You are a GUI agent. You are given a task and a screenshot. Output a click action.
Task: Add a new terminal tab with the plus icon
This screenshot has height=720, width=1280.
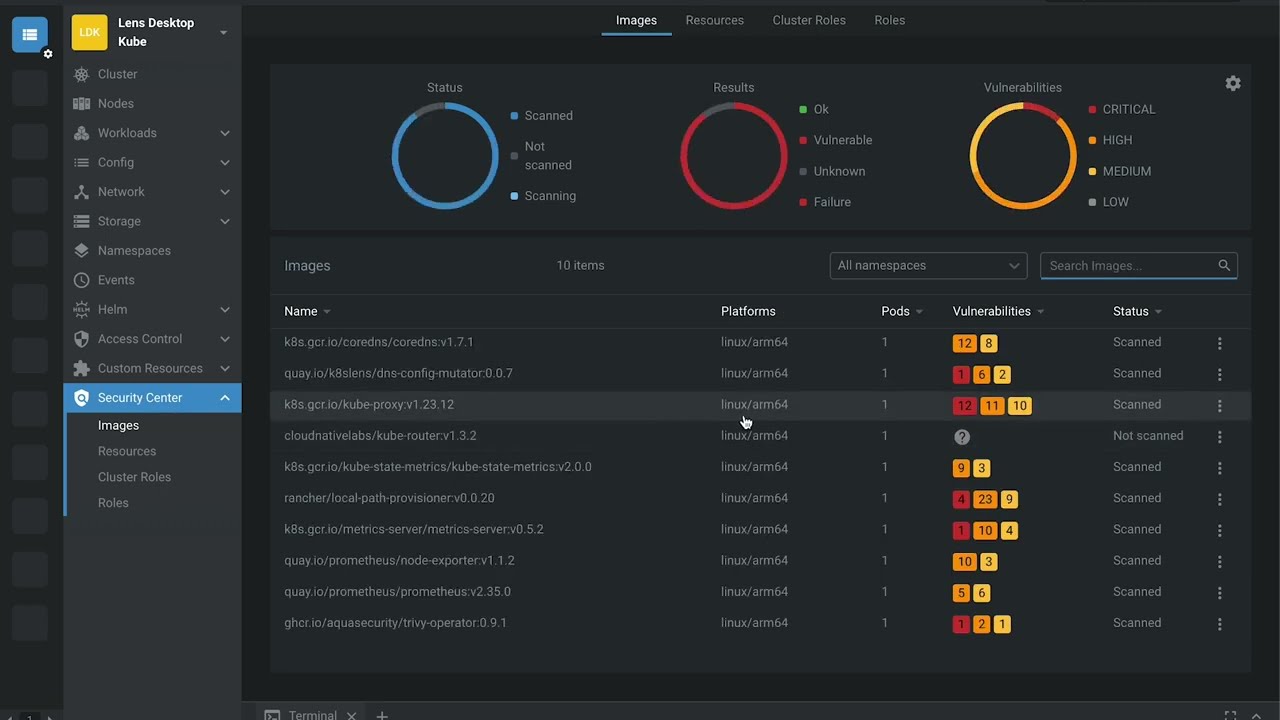coord(382,715)
